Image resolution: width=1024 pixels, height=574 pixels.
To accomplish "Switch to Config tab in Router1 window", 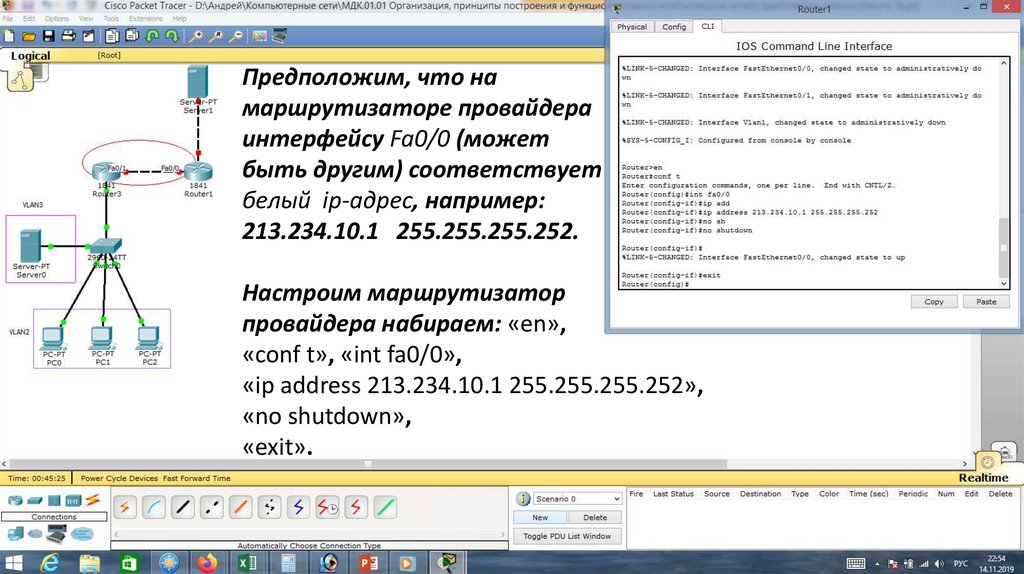I will click(673, 27).
